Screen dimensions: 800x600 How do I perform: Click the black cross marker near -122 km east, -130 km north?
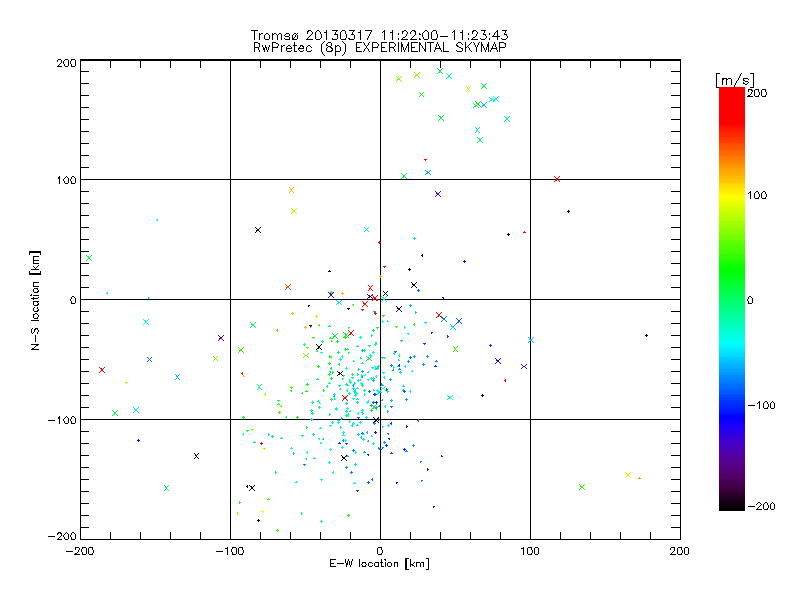point(196,456)
